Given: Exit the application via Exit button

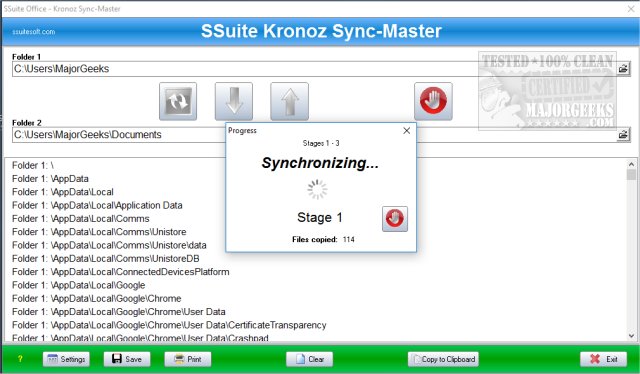Looking at the screenshot, I should click(603, 359).
